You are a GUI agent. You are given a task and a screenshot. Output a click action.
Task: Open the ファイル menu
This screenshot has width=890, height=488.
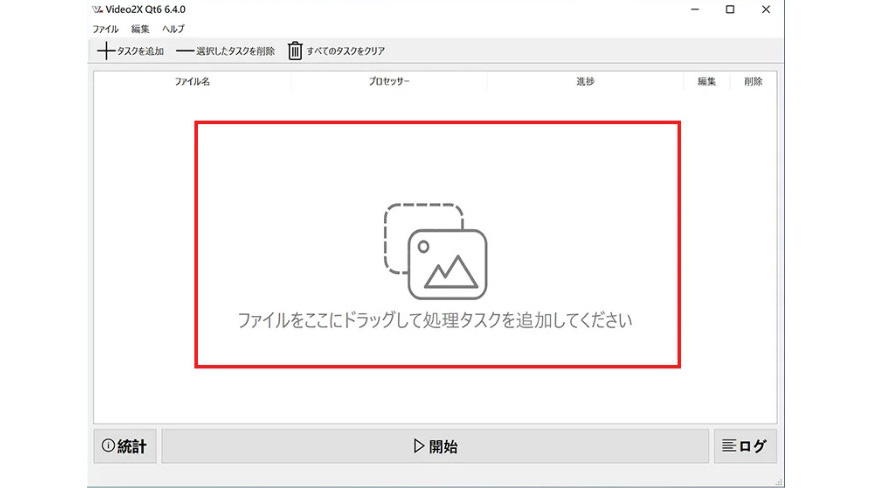coord(106,29)
